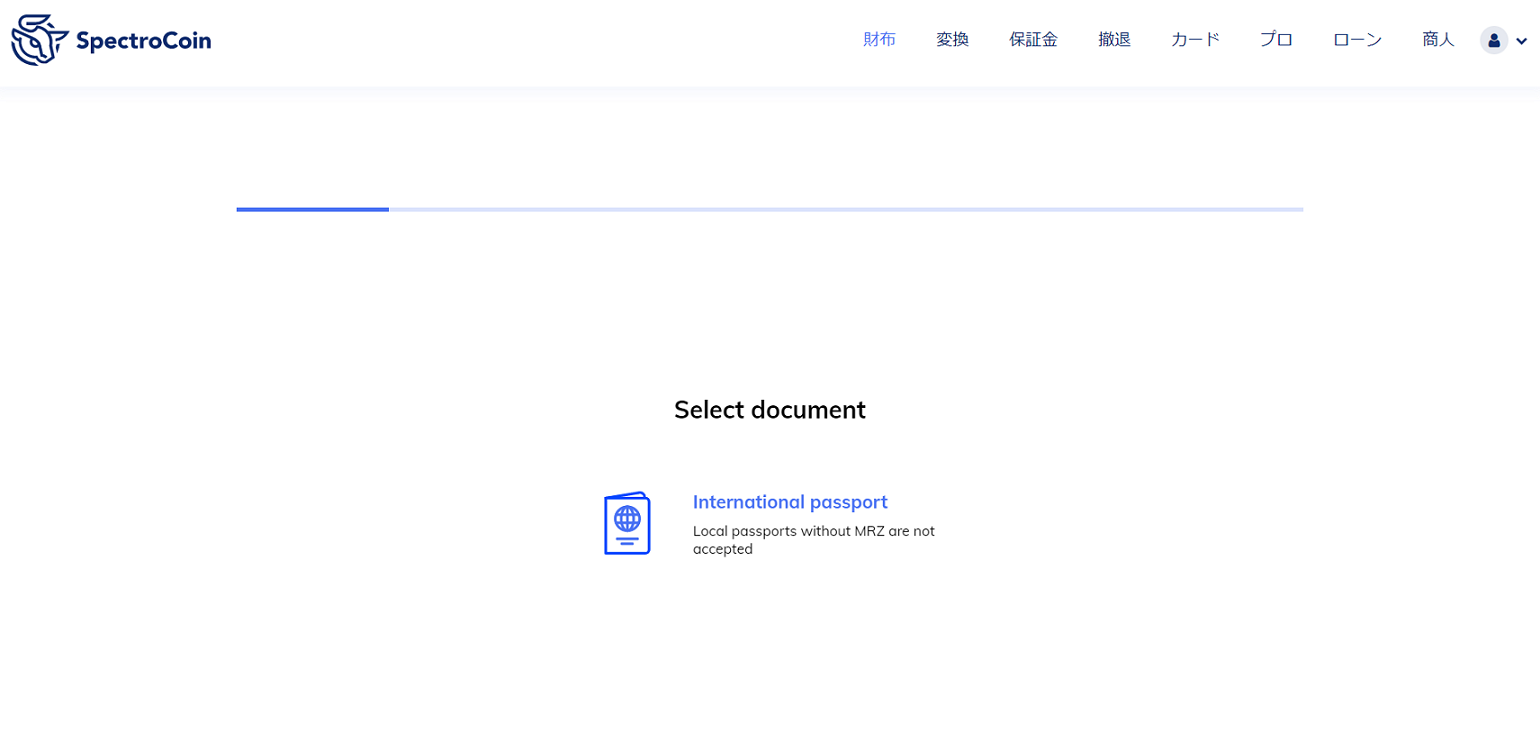The width and height of the screenshot is (1540, 741).
Task: Open the プロ pro section
Action: pos(1276,40)
